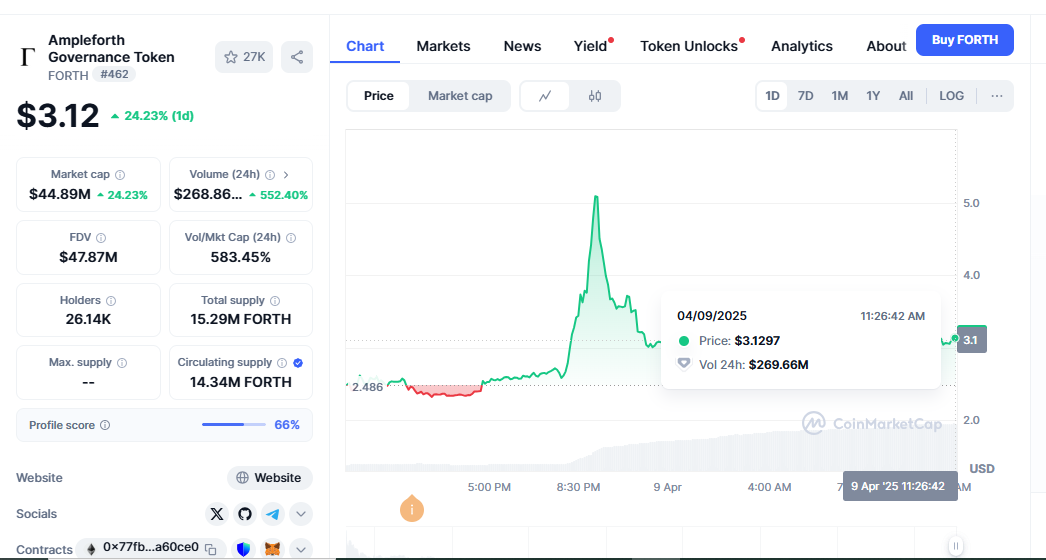Click the $47.87M FDV value
The image size is (1046, 560).
pos(88,257)
